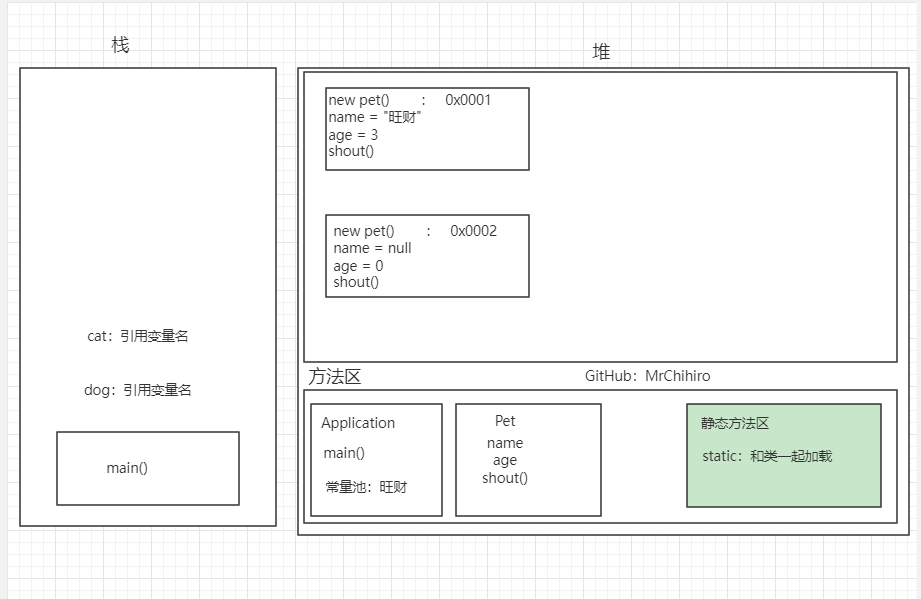This screenshot has width=921, height=599.
Task: Click the 0x0002 address text
Action: pyautogui.click(x=473, y=231)
